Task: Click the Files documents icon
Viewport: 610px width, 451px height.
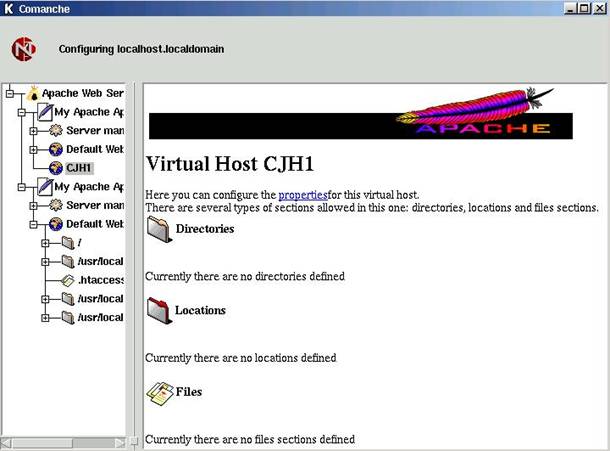Action: 160,393
